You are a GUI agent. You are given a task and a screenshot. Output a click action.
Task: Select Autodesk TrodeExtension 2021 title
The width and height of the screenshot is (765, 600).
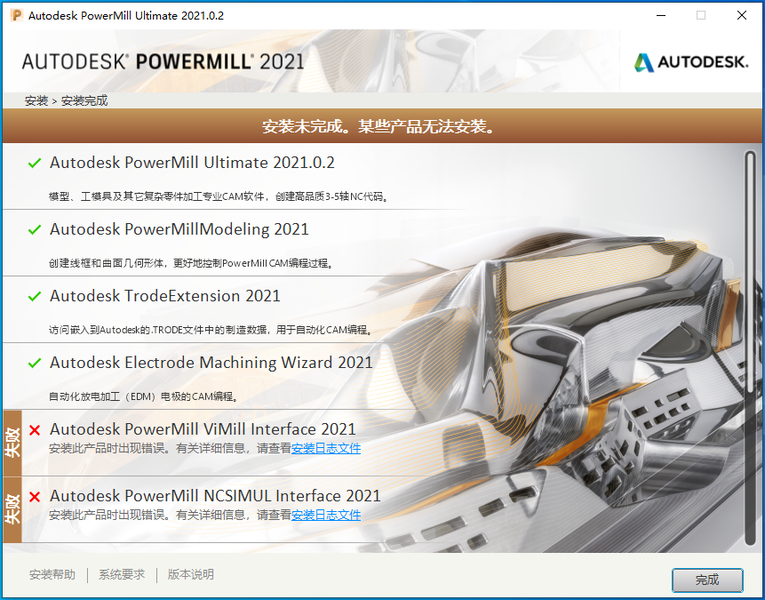coord(165,296)
